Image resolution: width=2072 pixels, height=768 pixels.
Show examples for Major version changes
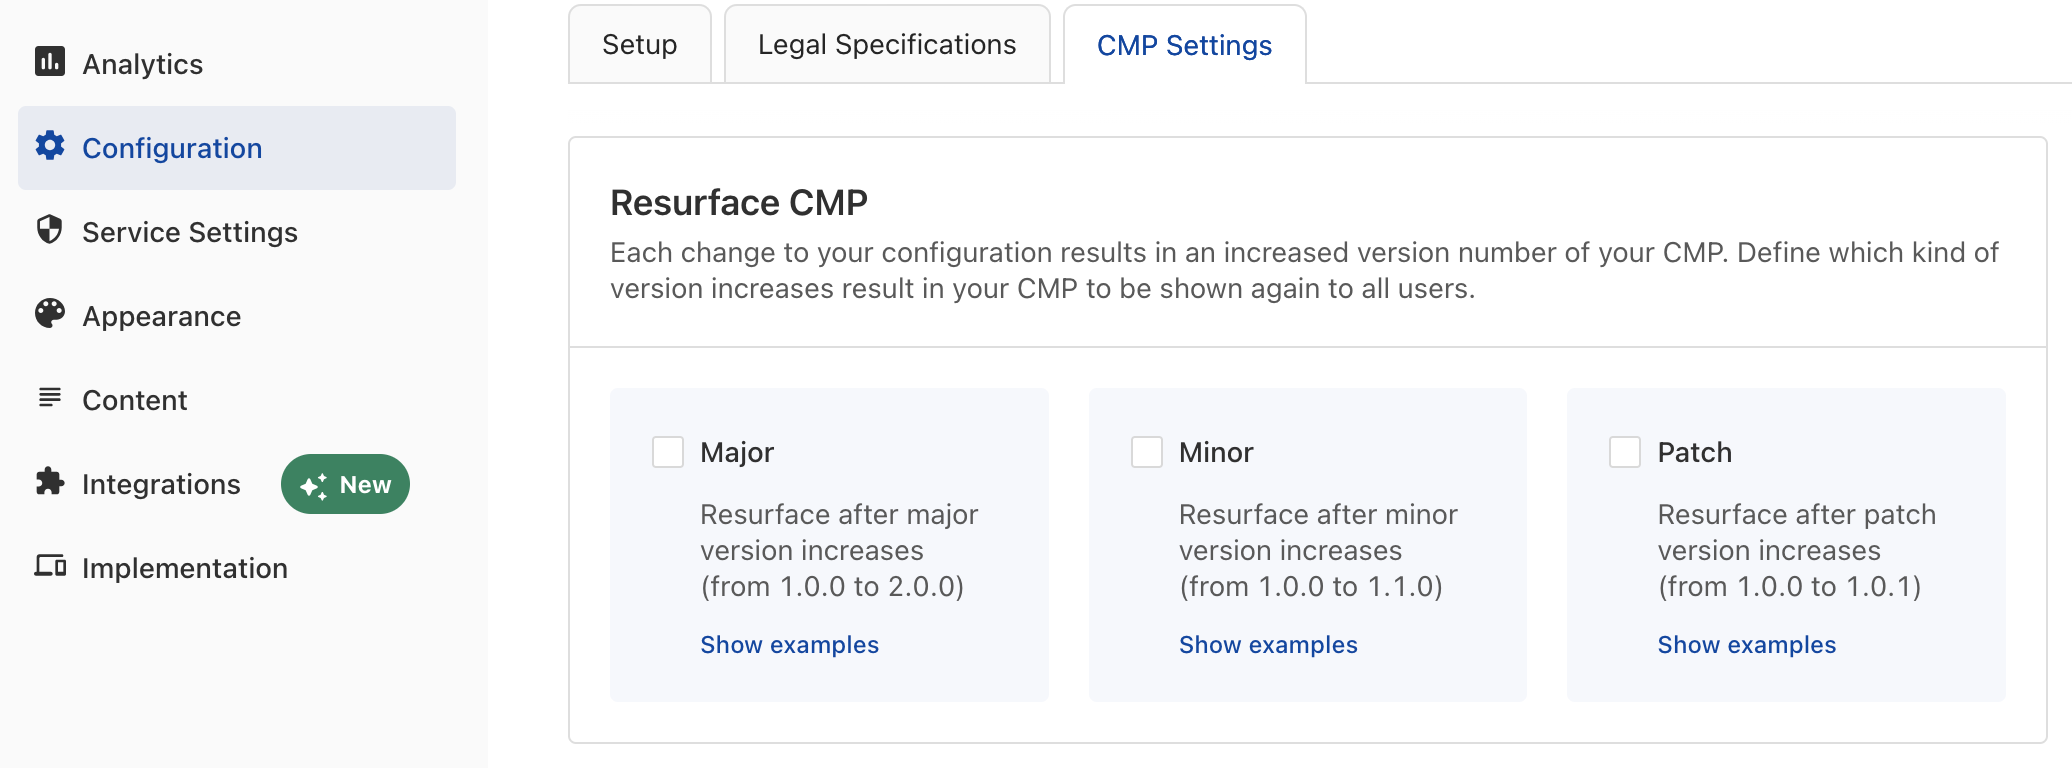pos(789,644)
